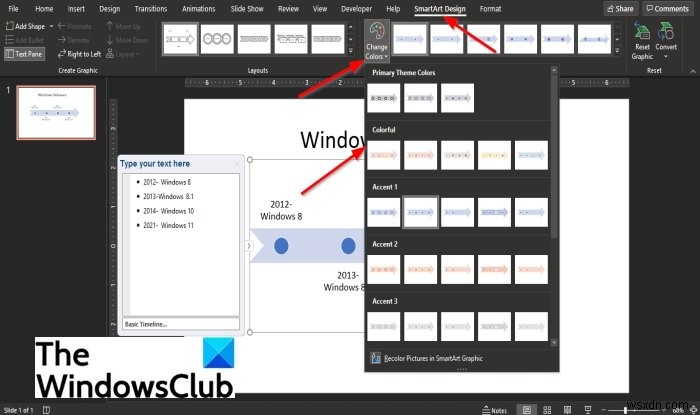The image size is (700, 415).
Task: Select fourth Accent 1 color option
Action: (494, 212)
